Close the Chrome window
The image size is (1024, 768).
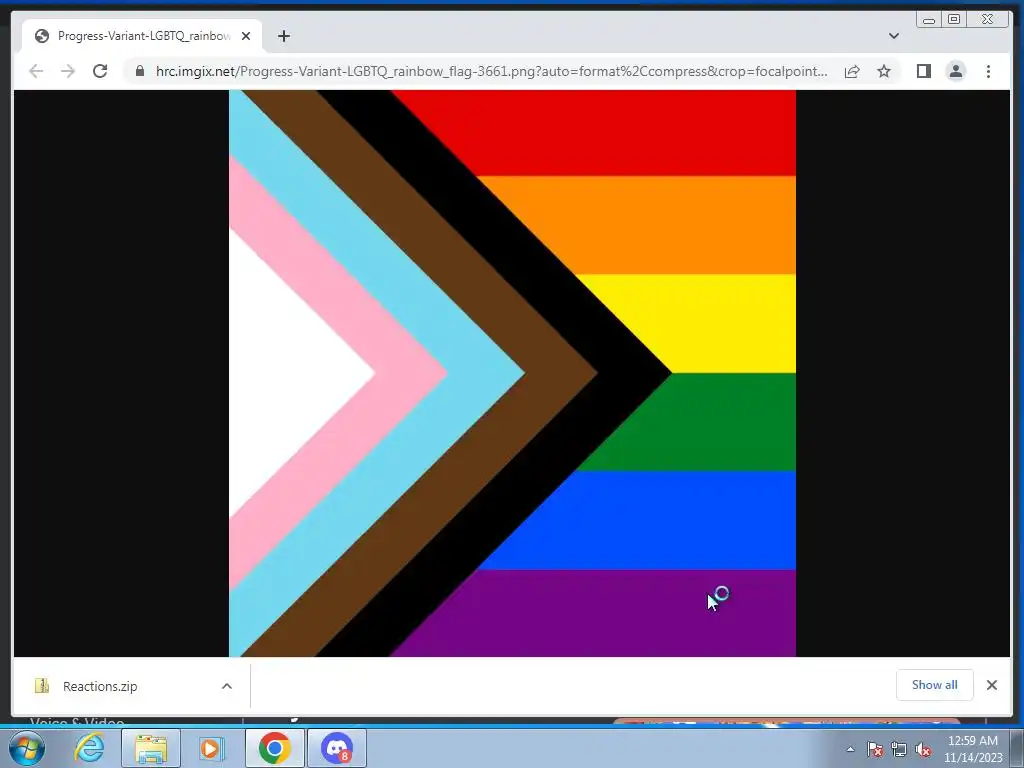[988, 20]
